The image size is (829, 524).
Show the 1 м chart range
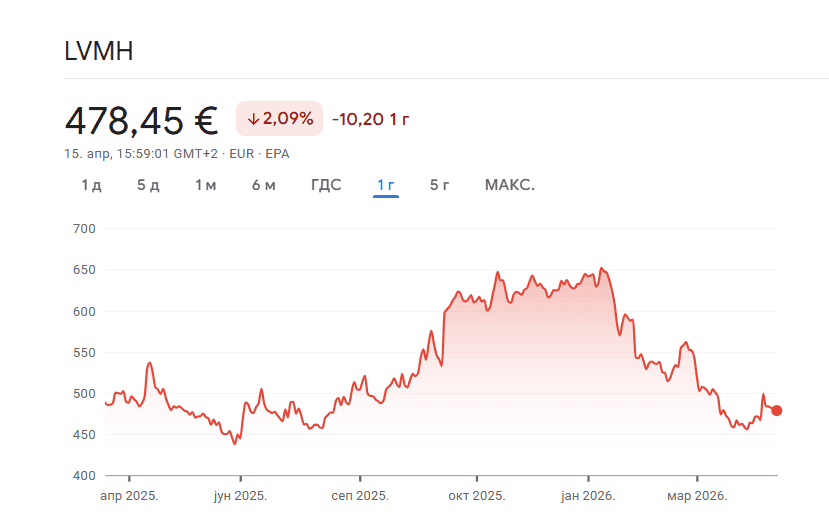[206, 185]
